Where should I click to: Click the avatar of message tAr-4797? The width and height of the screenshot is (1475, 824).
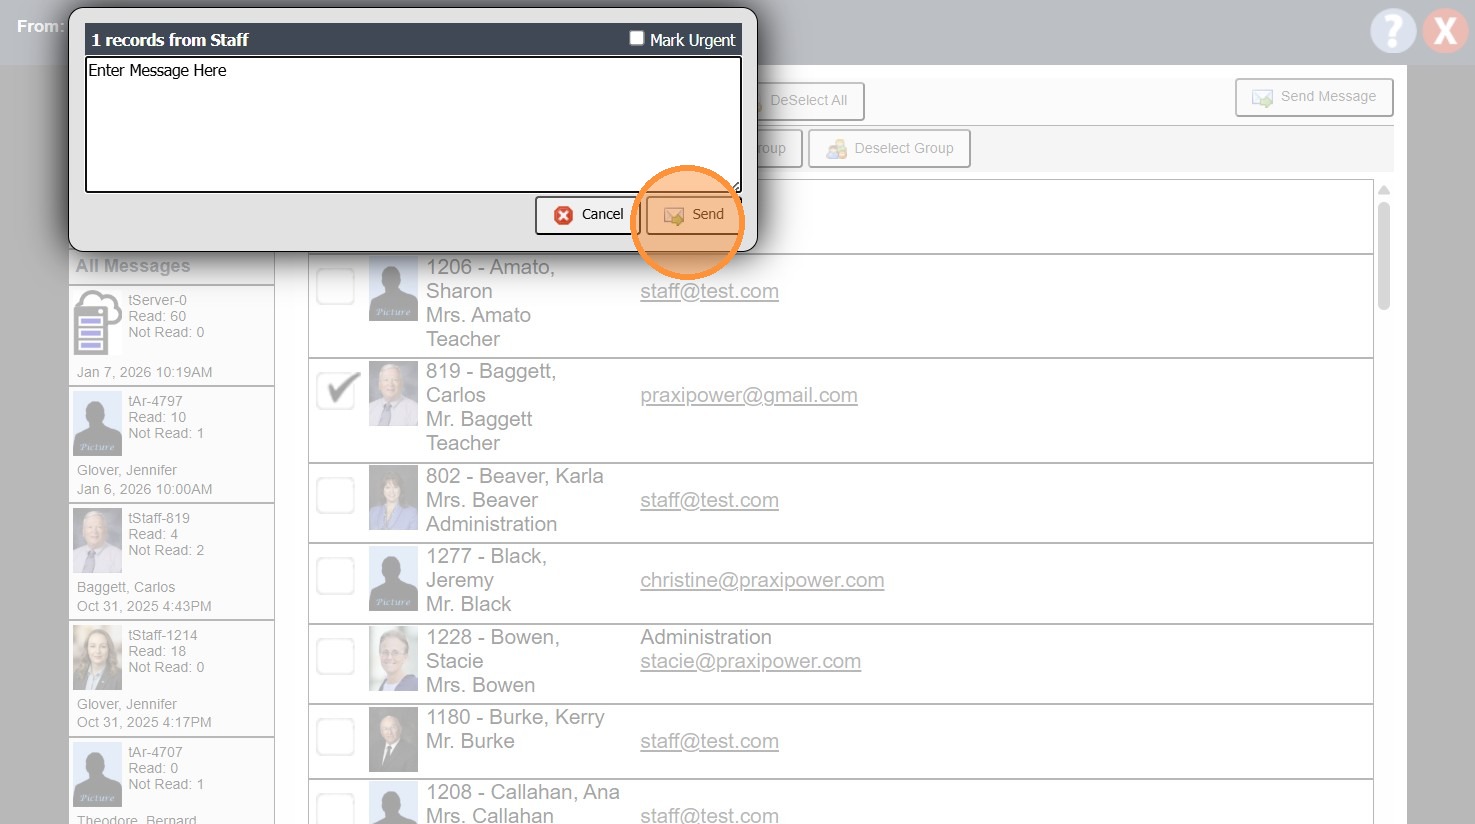97,424
